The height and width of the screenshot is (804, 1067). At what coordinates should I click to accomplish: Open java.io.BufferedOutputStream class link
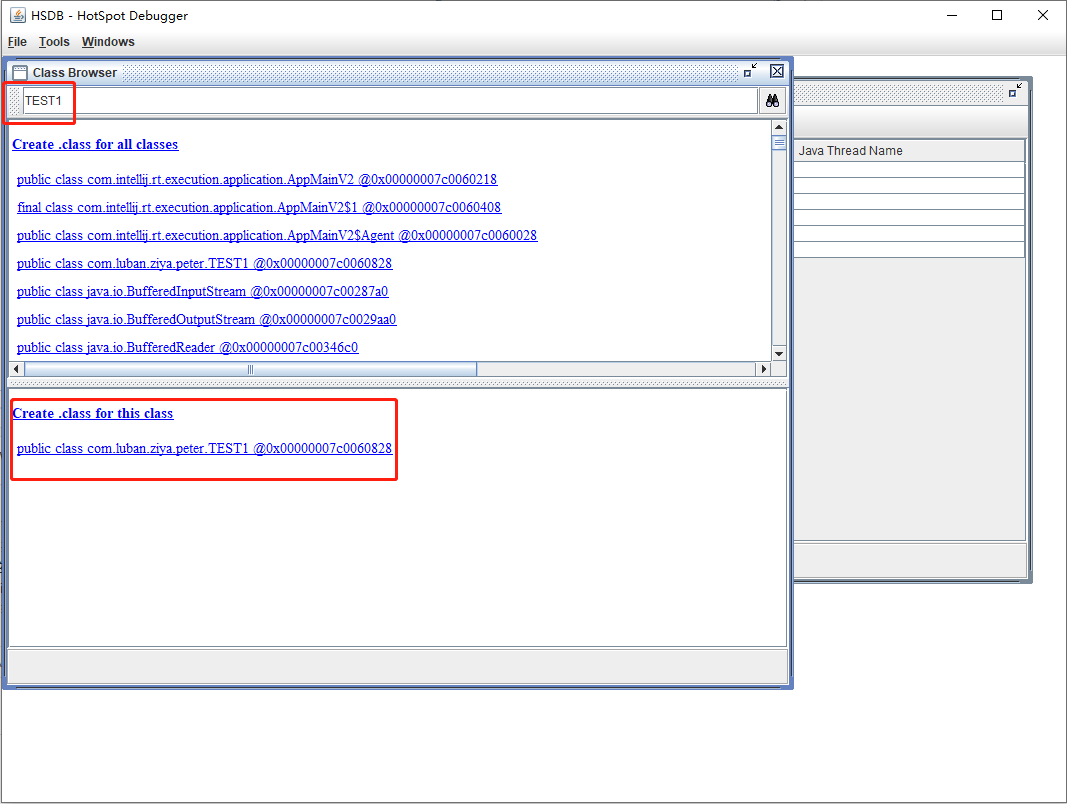206,319
